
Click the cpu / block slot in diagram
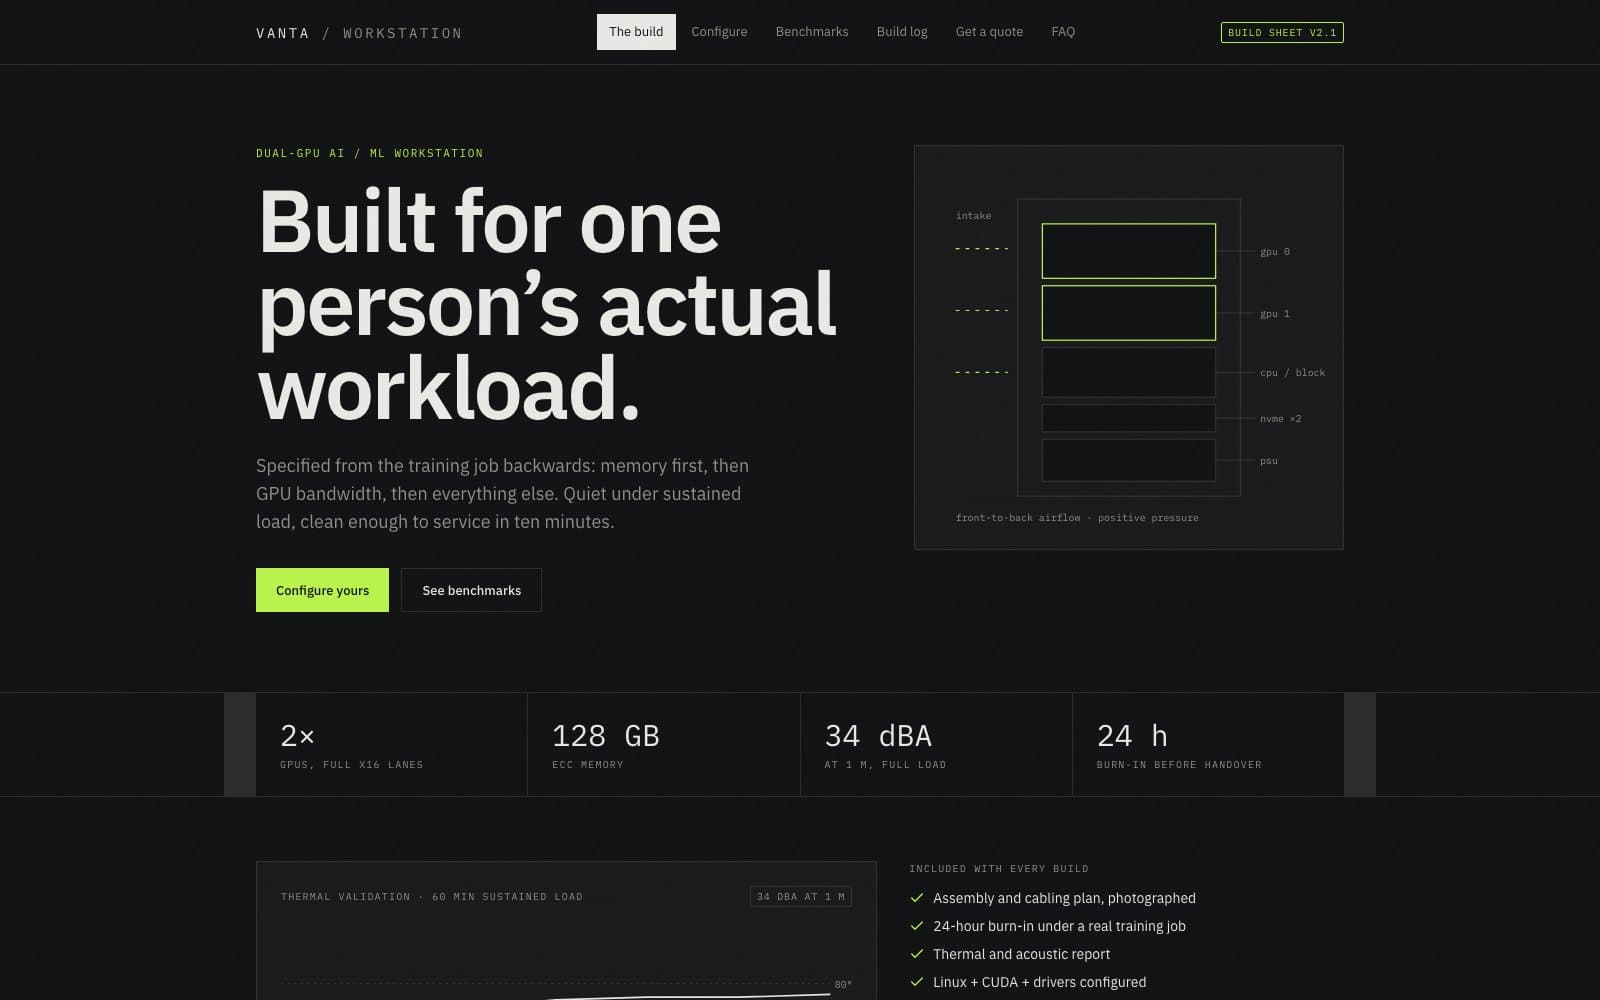1128,372
